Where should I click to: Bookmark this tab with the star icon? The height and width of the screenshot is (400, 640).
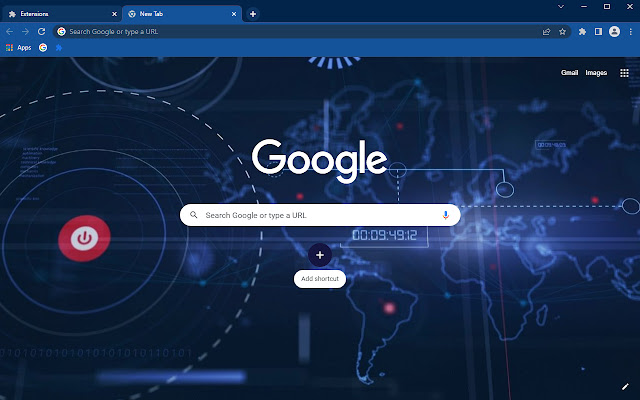click(x=562, y=31)
